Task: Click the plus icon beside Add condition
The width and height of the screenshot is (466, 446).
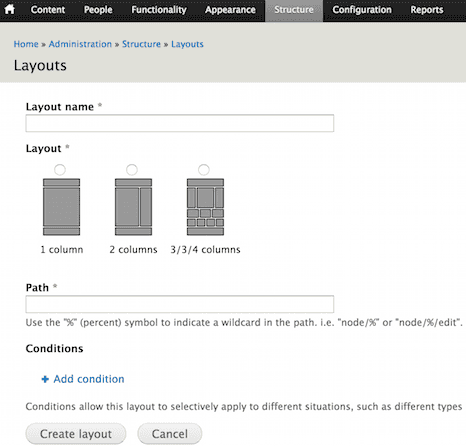Action: [45, 379]
